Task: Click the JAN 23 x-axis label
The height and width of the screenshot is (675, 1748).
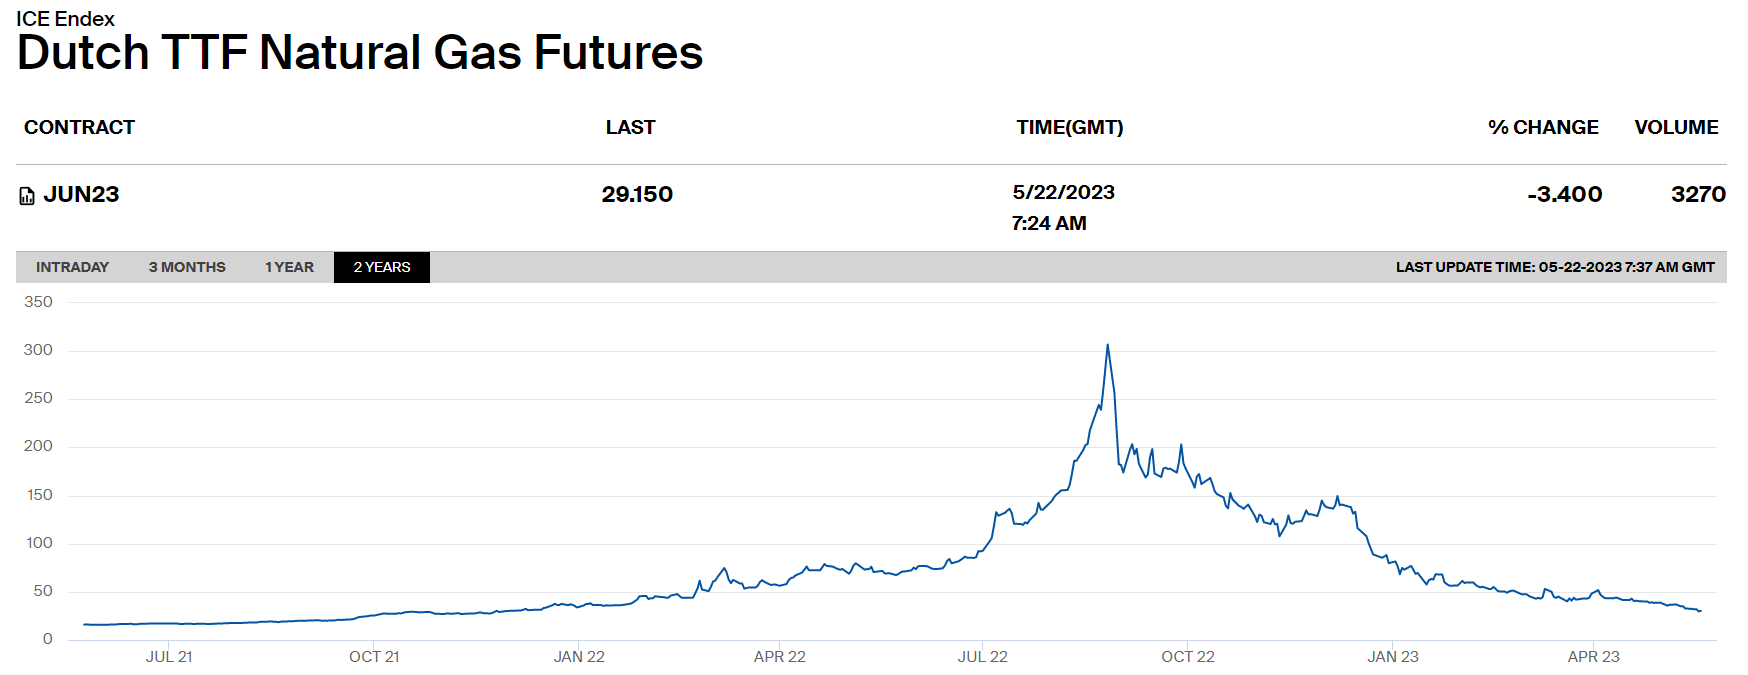Action: coord(1392,657)
